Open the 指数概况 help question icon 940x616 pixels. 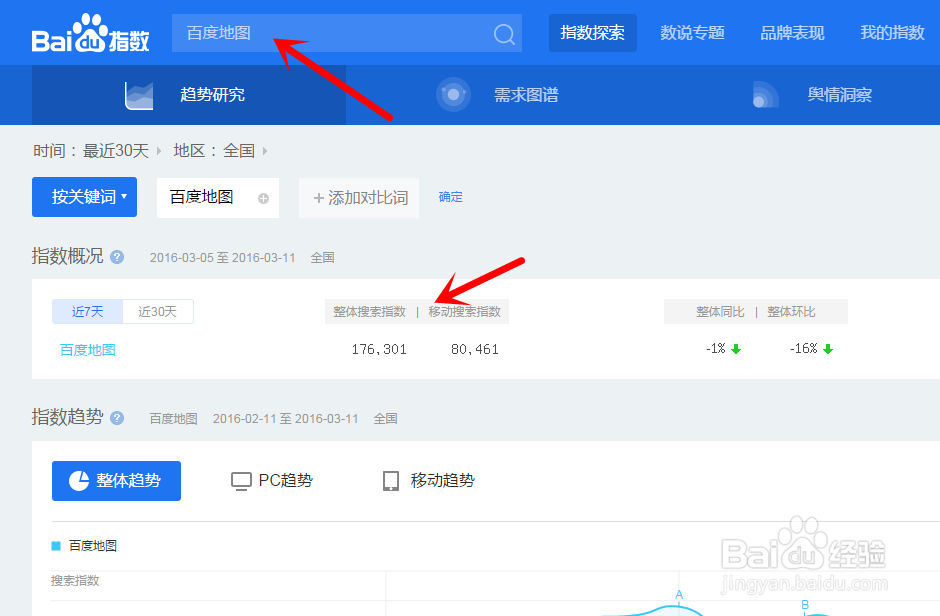[x=117, y=257]
